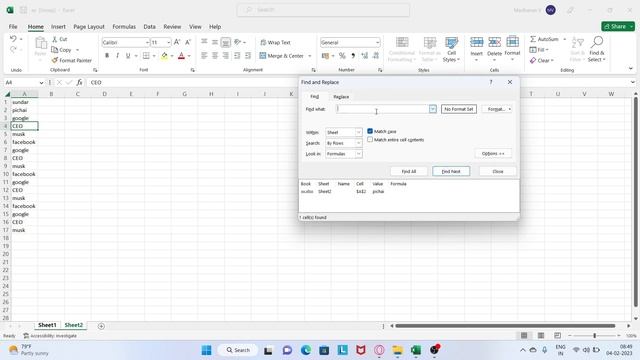Select the found result row pichai
The height and width of the screenshot is (360, 640).
pos(408,191)
